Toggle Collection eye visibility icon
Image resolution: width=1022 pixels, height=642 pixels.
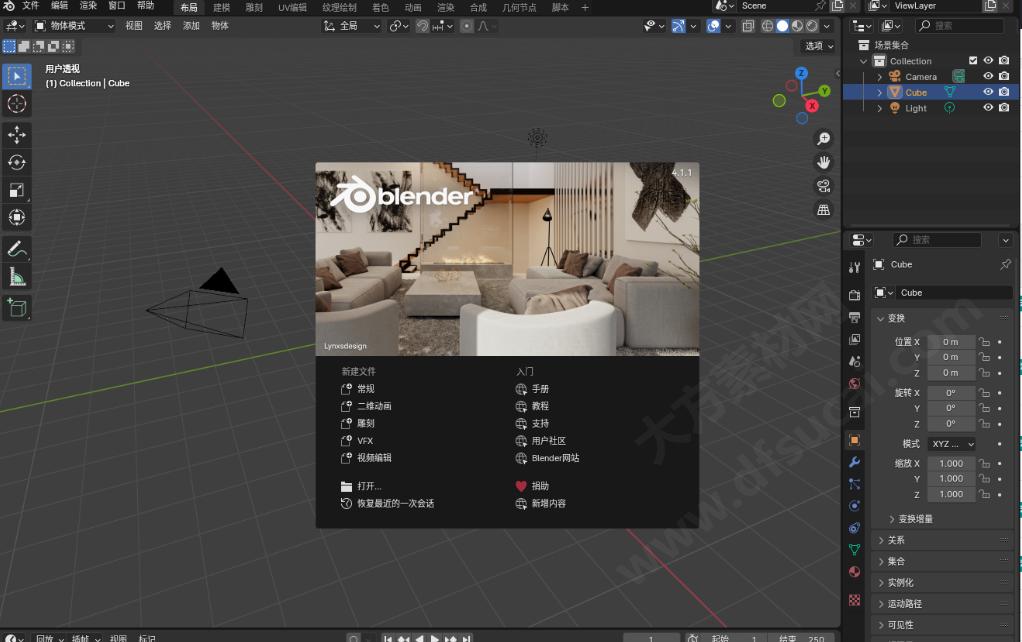988,61
